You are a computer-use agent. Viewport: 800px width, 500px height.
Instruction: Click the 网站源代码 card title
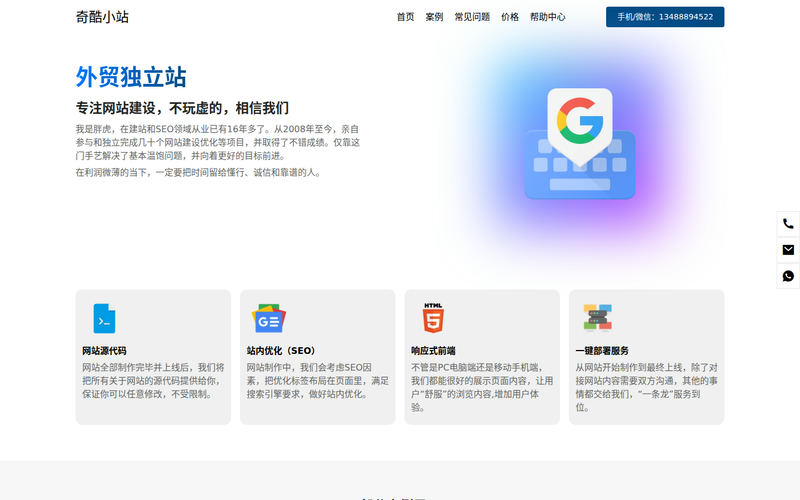coord(104,351)
